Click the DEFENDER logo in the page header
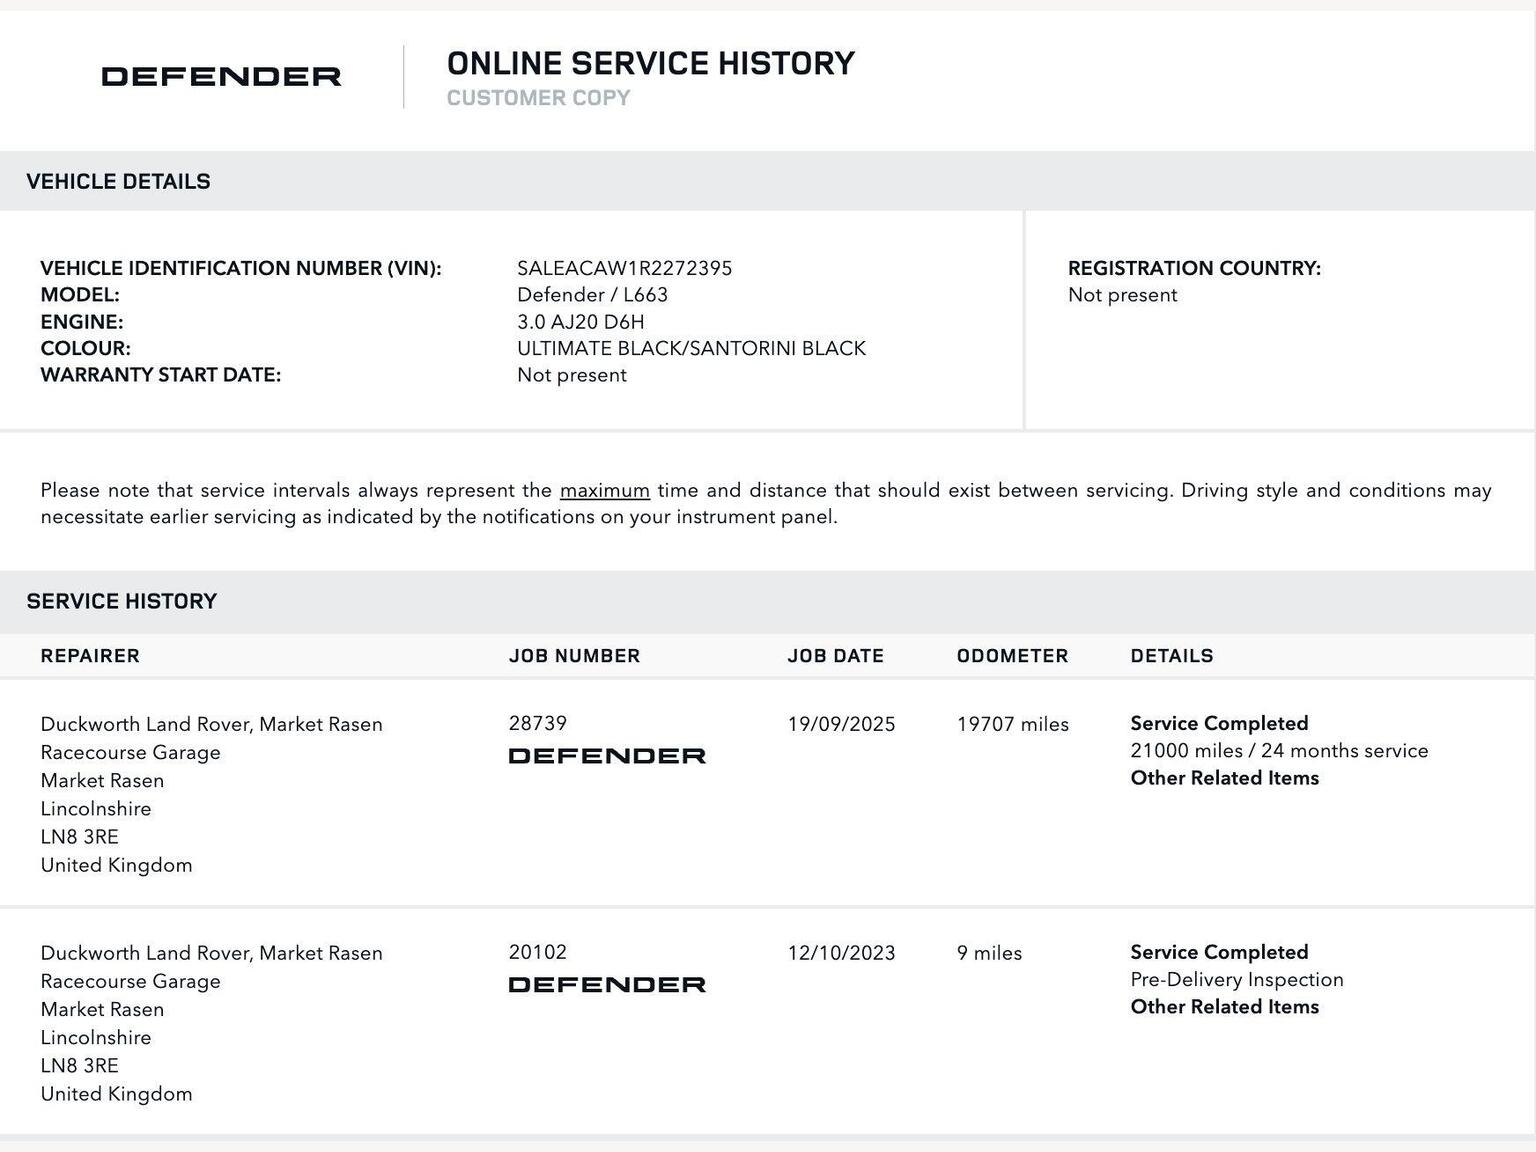The width and height of the screenshot is (1536, 1152). point(221,77)
